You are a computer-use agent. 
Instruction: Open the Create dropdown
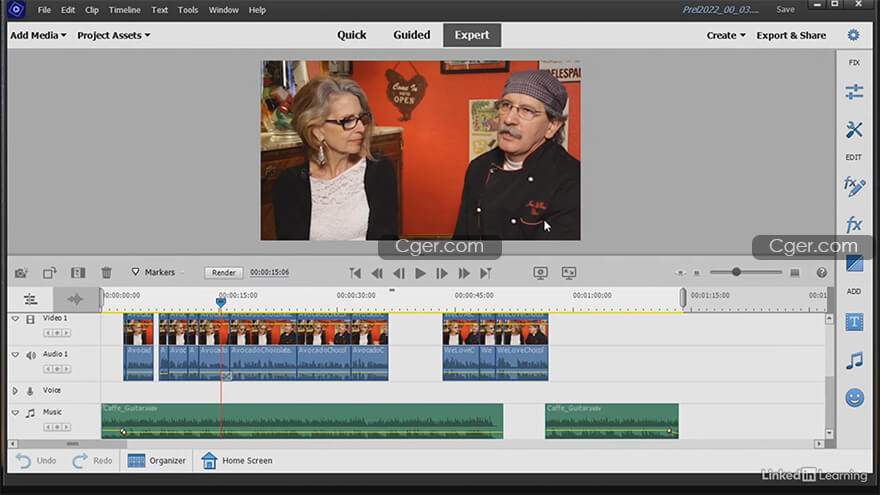tap(726, 35)
